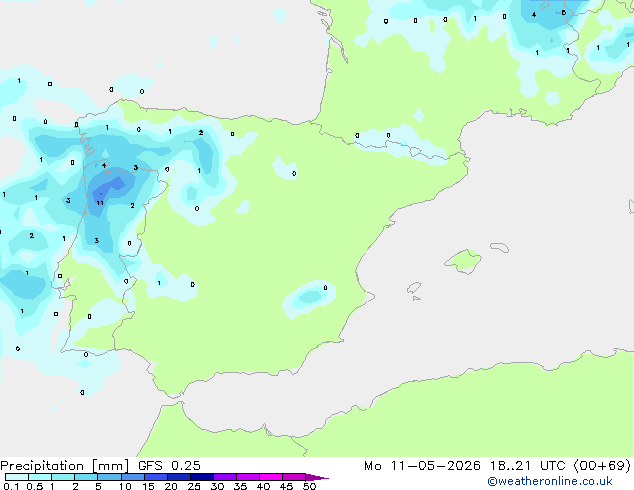Pick the 40–45 mm bright magenta swatch
Viewport: 634px width, 490px height.
[271, 477]
